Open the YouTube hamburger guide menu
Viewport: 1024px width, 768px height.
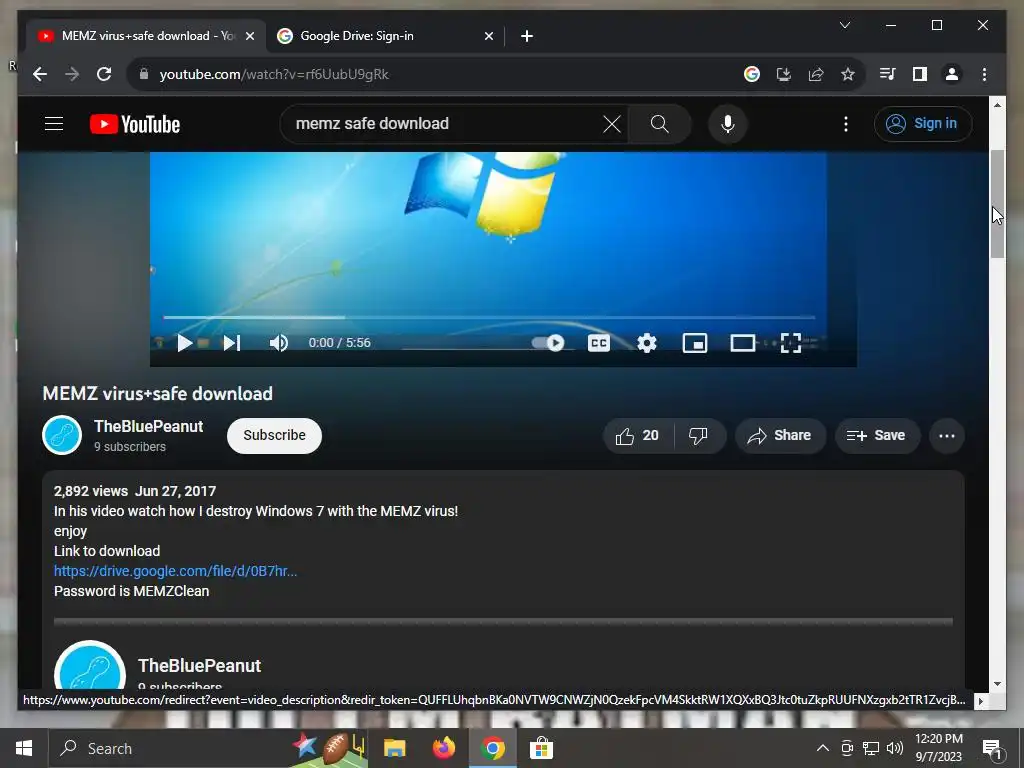coord(54,123)
